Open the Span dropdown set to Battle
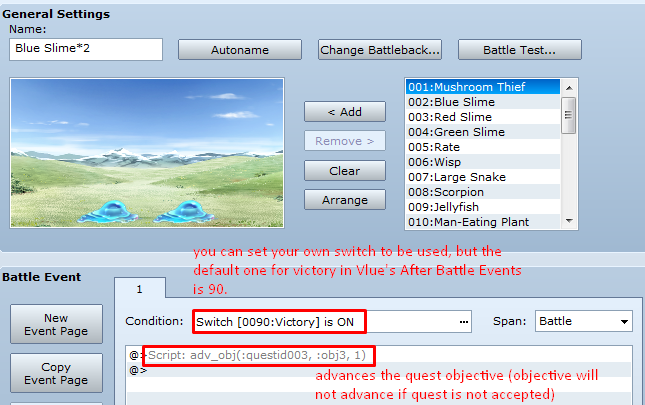This screenshot has width=645, height=405. click(x=584, y=321)
